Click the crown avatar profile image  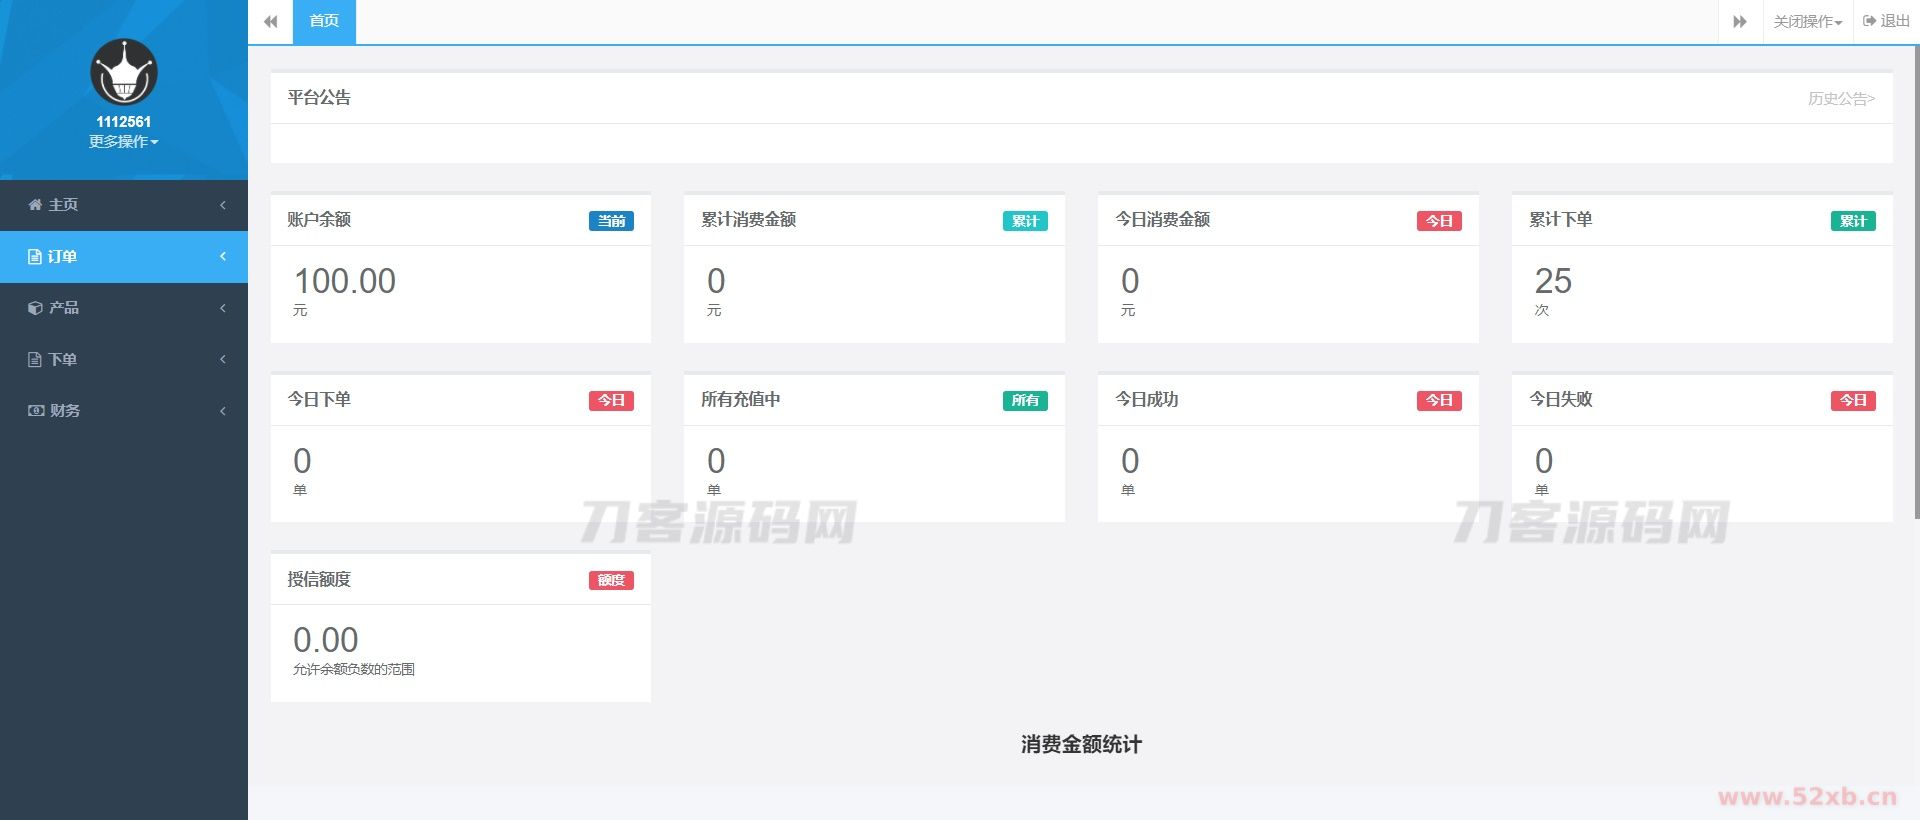(x=124, y=72)
